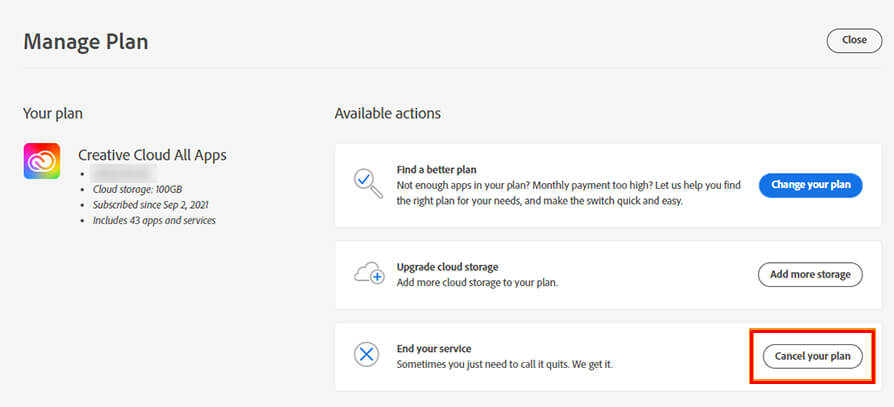The image size is (894, 407).
Task: Click the Cloud storage: 100GB bullet
Action: click(137, 188)
